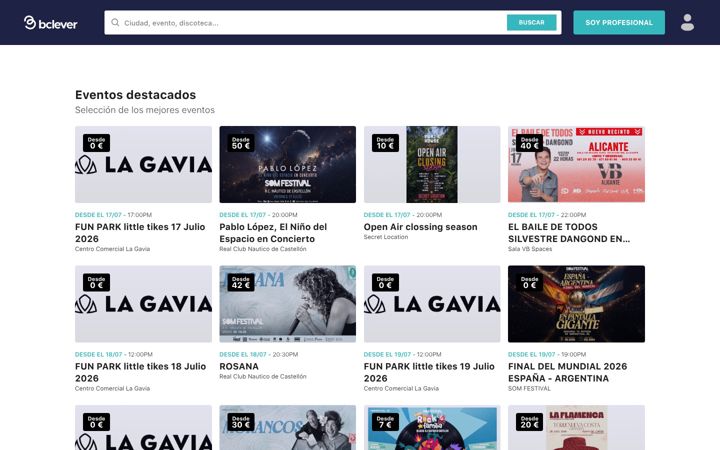The width and height of the screenshot is (720, 450).
Task: Select title EL BAILE DE TODOS SILVESTRE DANGOND
Action: [569, 233]
